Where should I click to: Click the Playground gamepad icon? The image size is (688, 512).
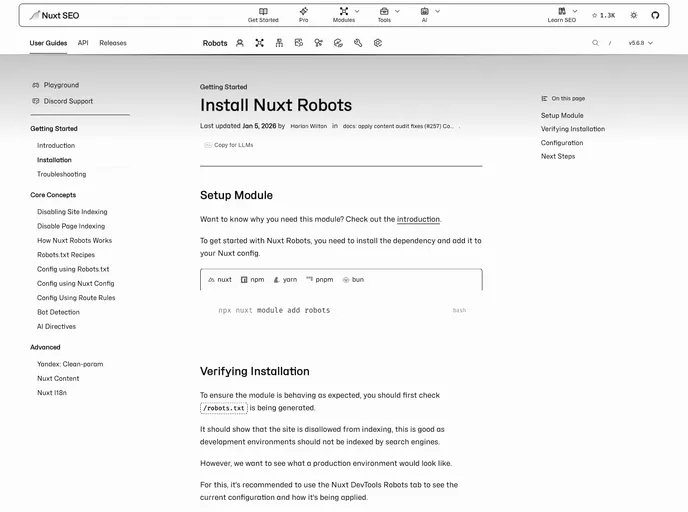click(36, 85)
